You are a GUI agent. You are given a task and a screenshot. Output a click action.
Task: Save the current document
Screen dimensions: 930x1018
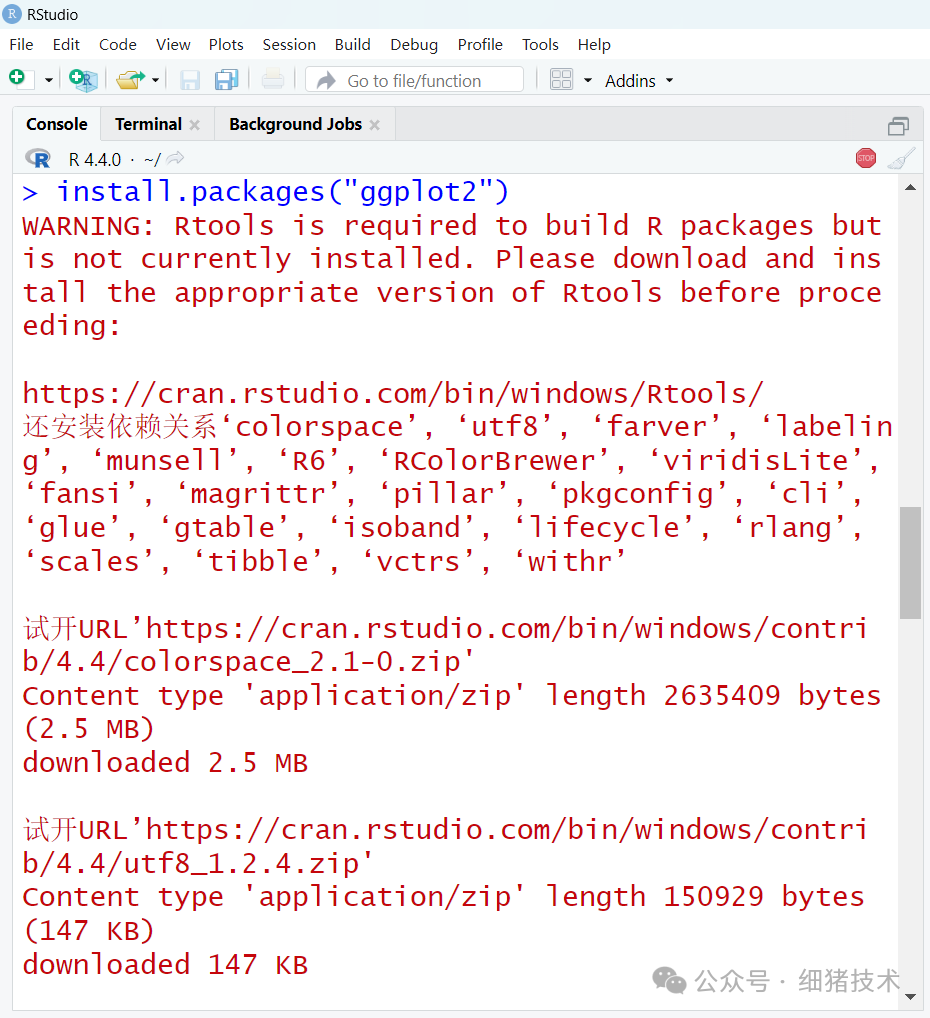(189, 79)
